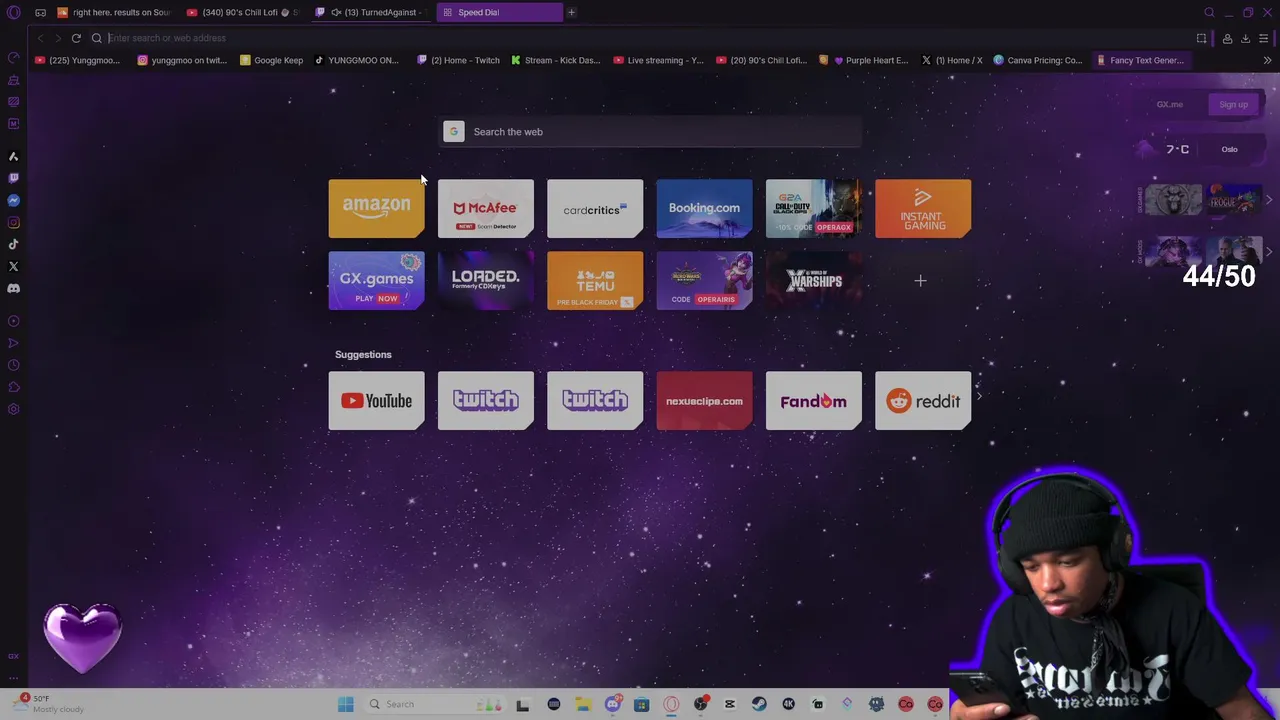Viewport: 1280px width, 720px height.
Task: Switch to the SoundCloud results tab
Action: 113,13
